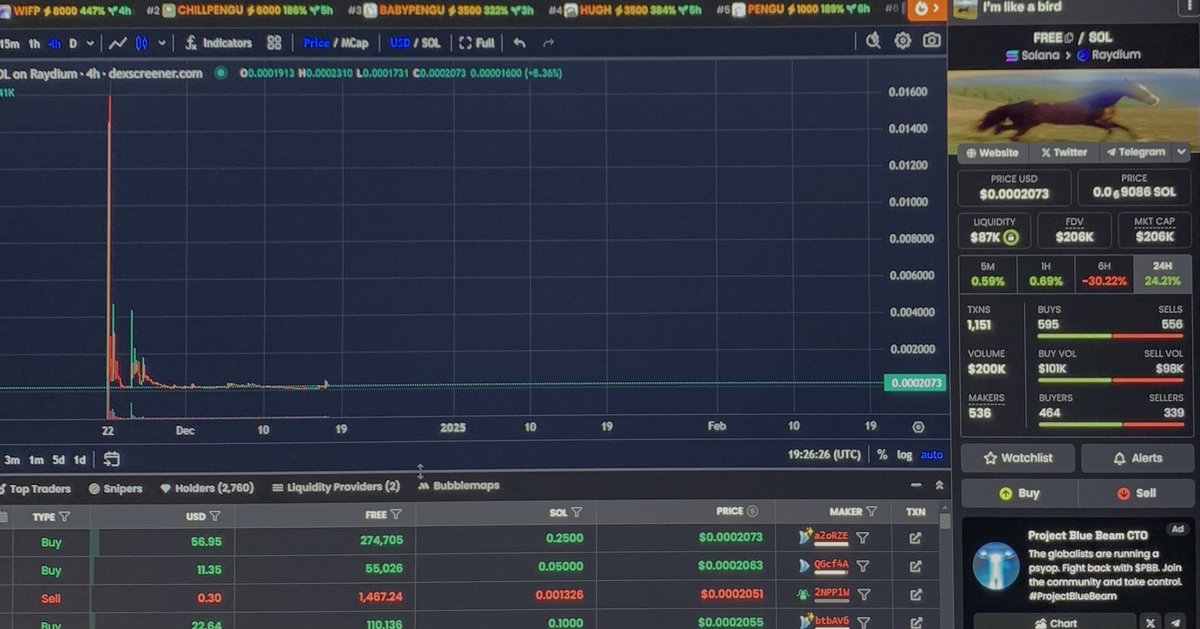Open the Bubblemaps tab

[x=459, y=485]
